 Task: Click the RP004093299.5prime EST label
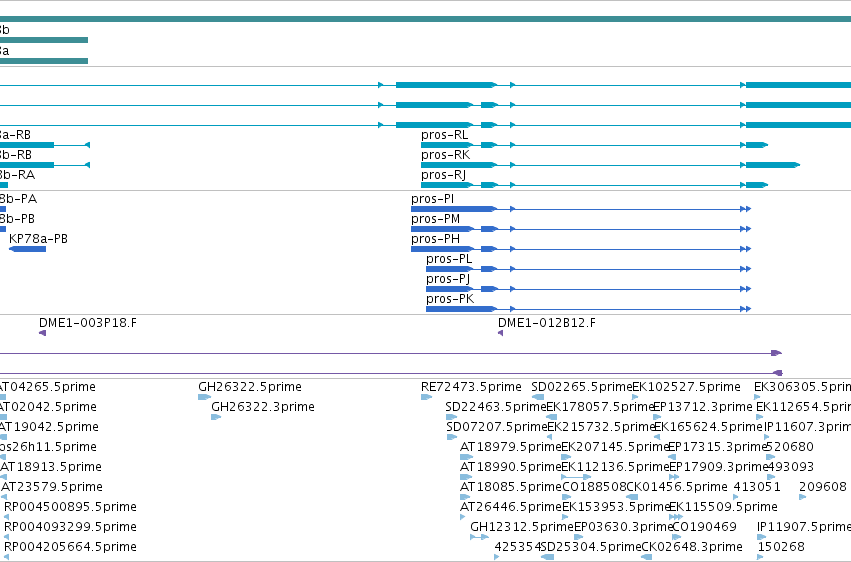(x=71, y=527)
